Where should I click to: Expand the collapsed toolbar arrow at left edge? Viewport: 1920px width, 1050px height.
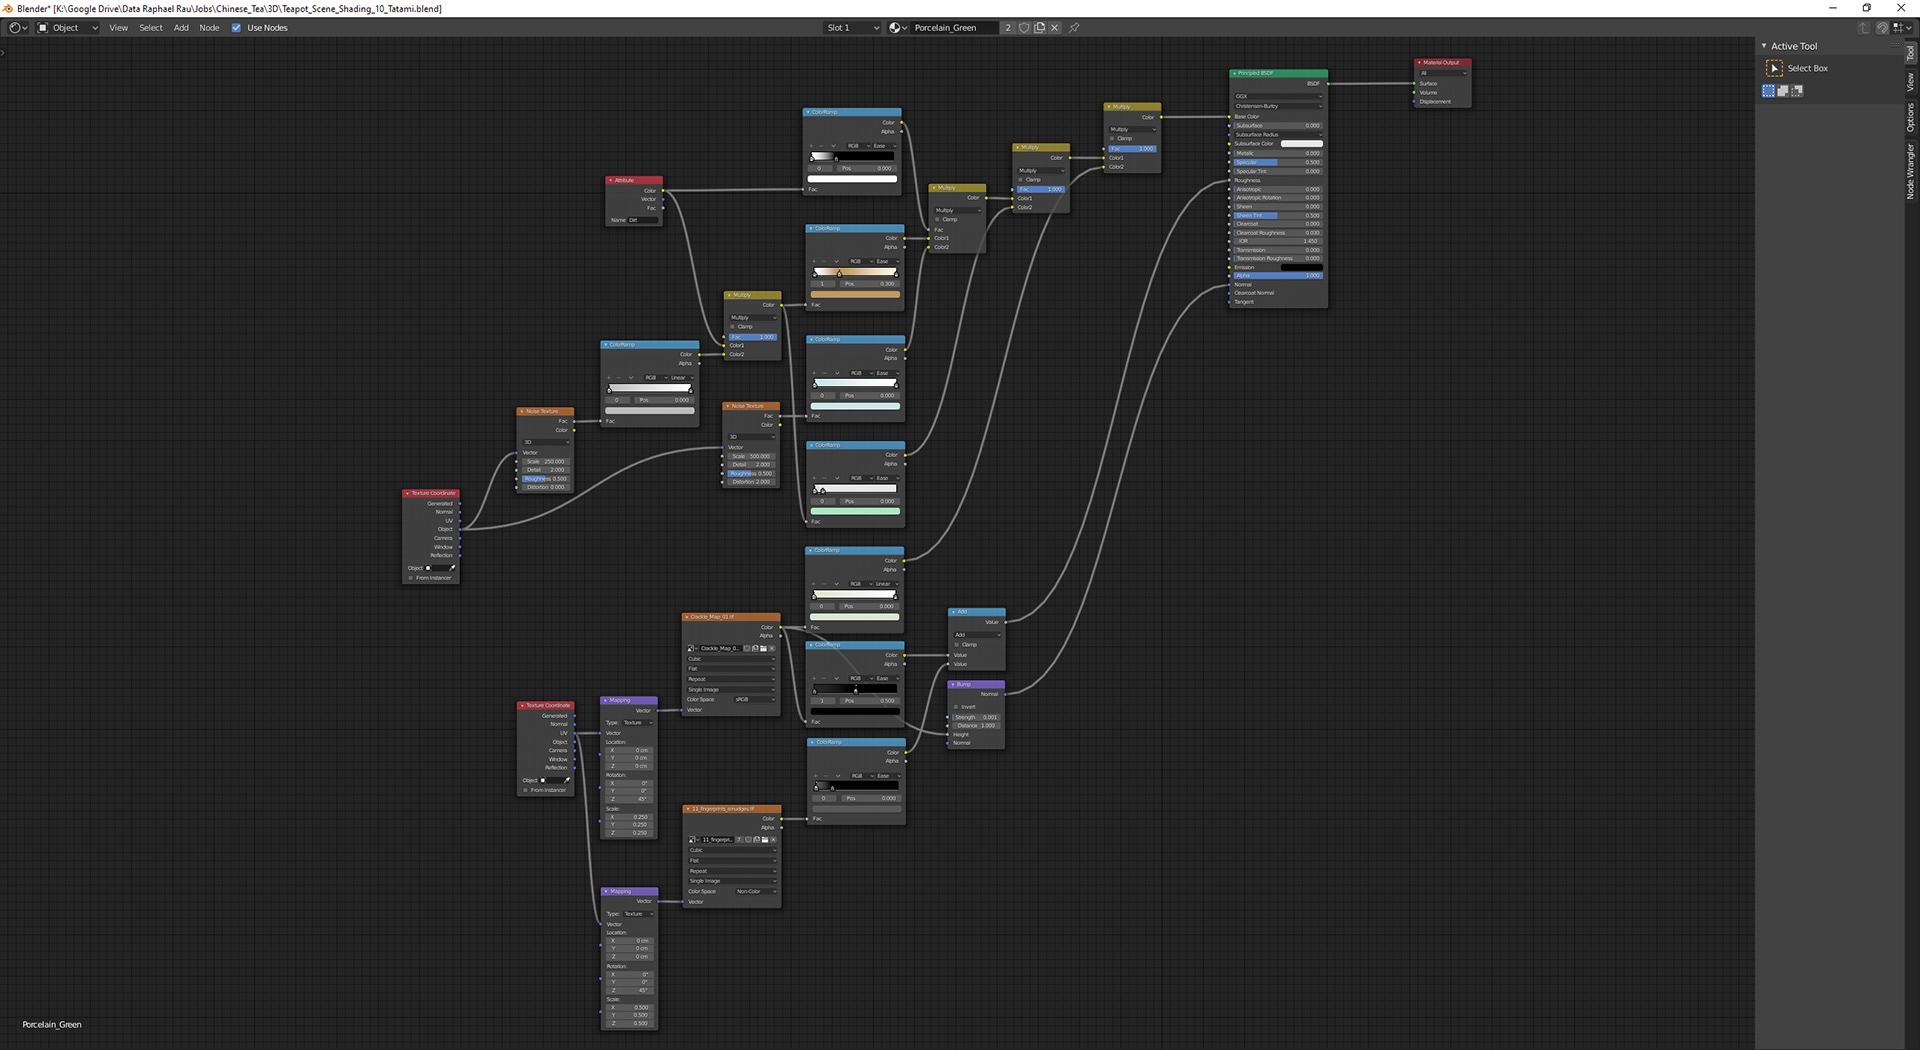tap(3, 52)
